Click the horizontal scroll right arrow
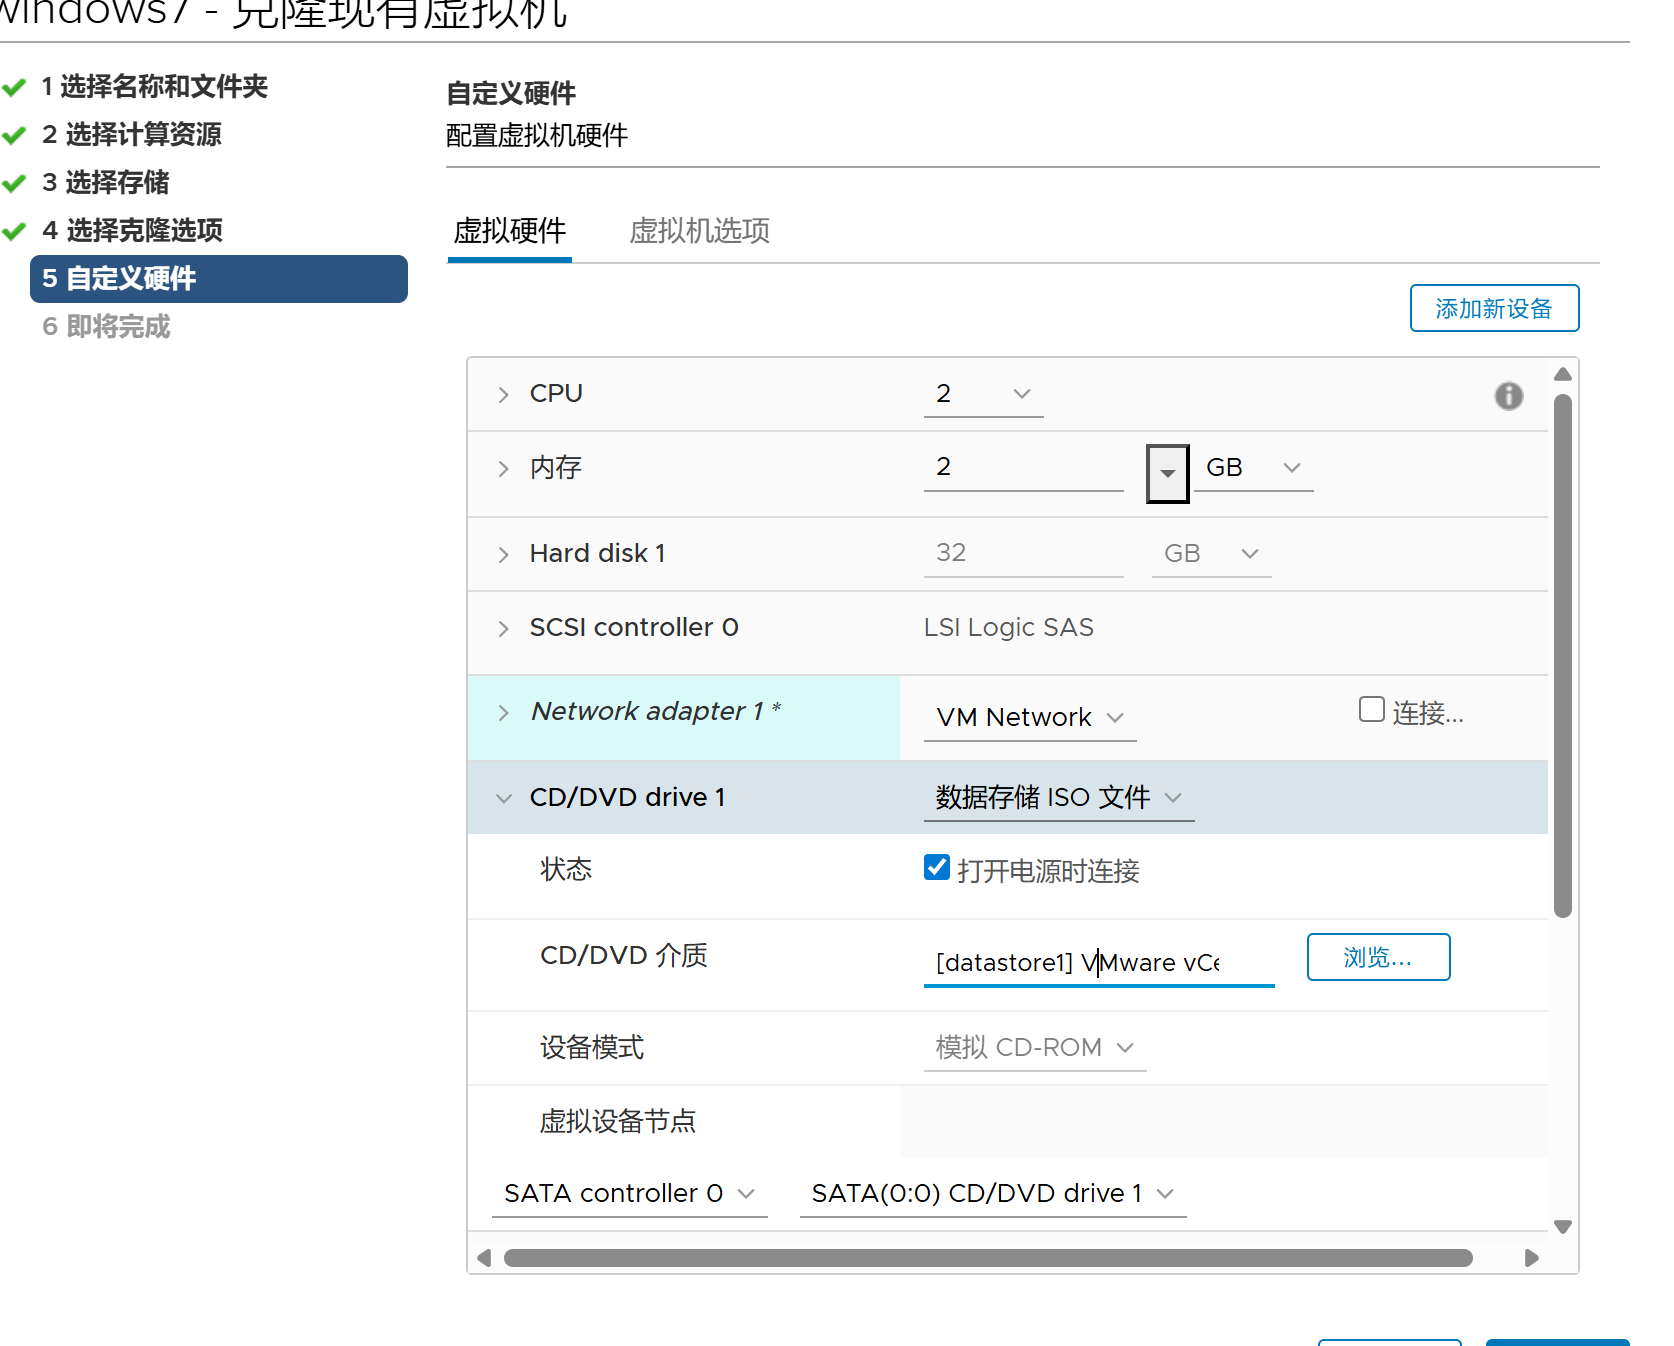1674x1346 pixels. click(1531, 1258)
